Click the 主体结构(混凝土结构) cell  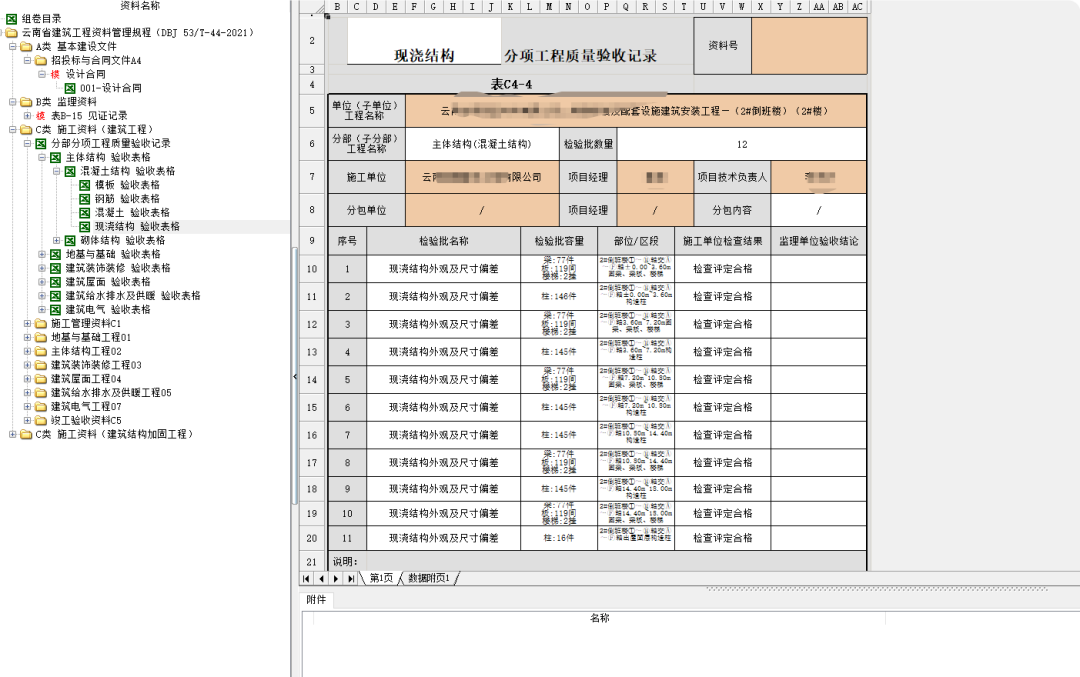pyautogui.click(x=481, y=144)
